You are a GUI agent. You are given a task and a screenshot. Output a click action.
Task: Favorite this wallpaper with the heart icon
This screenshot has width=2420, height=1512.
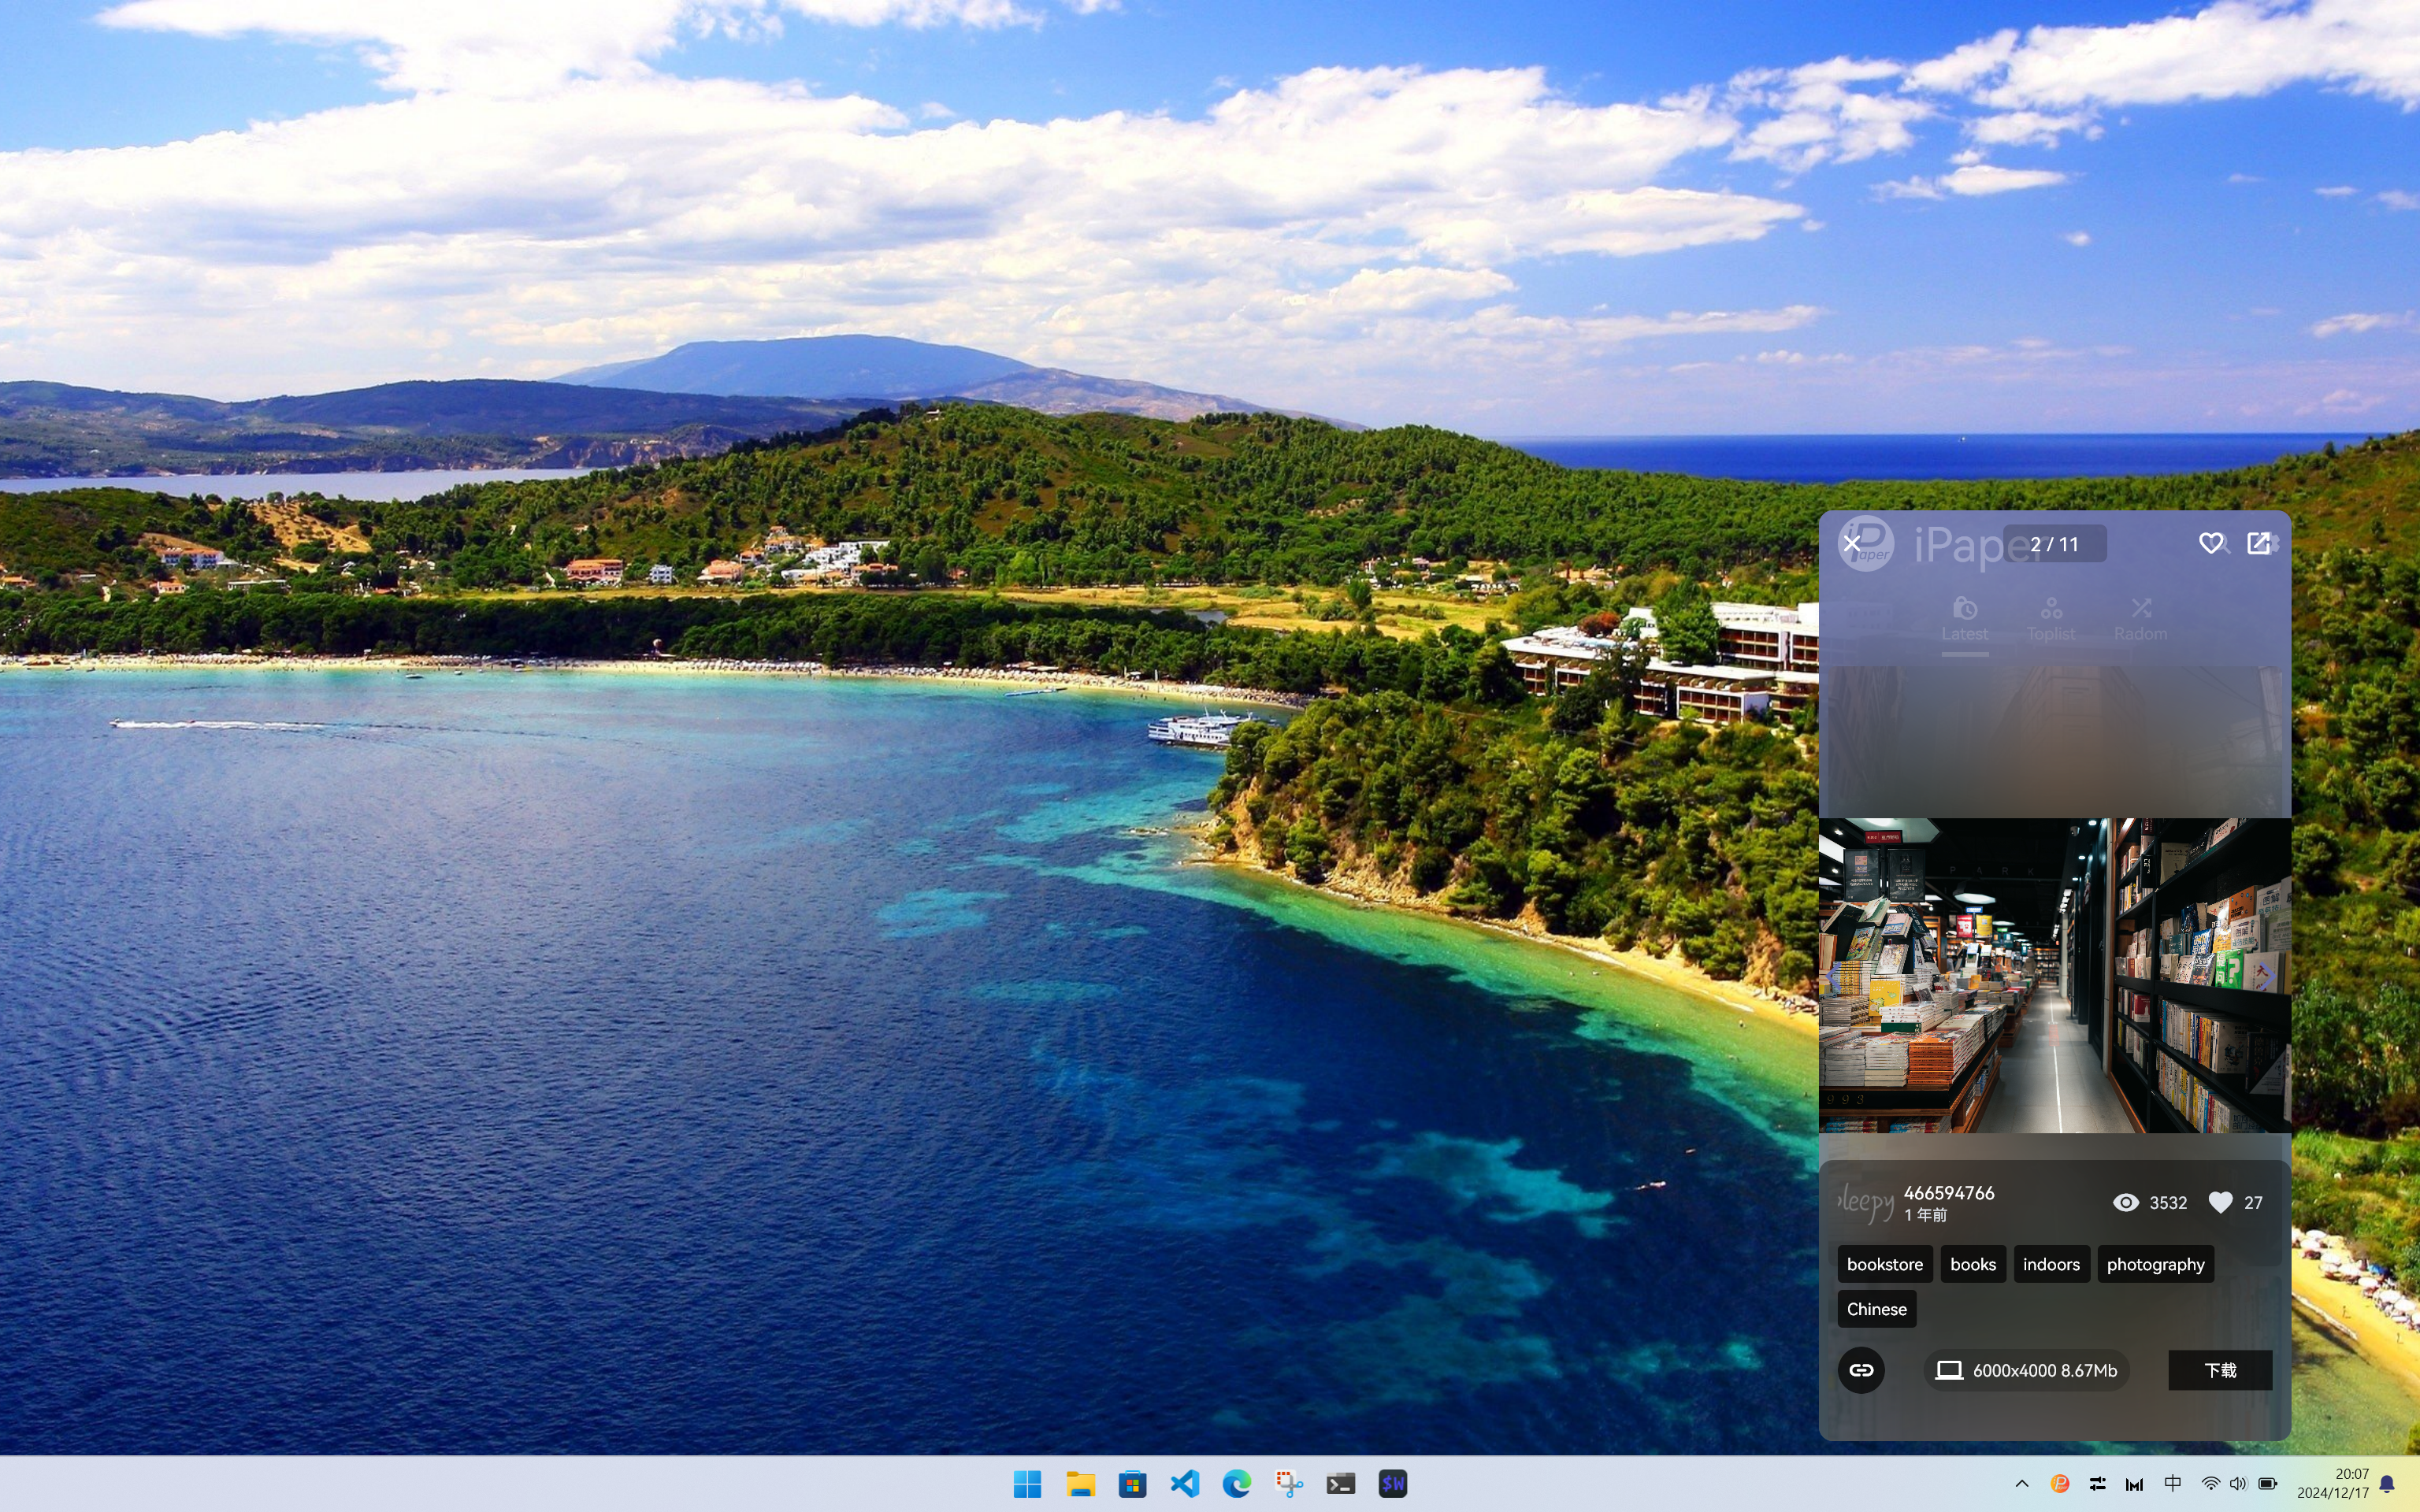(x=2210, y=543)
